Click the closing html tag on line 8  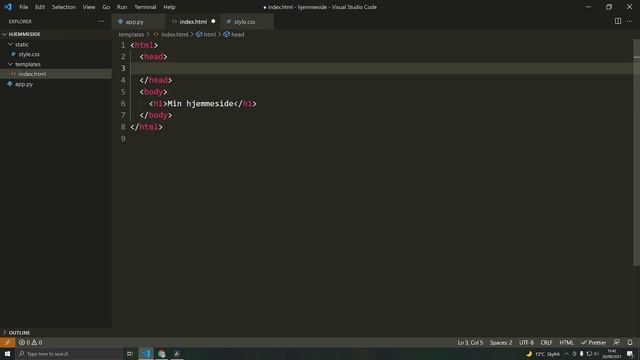point(146,127)
